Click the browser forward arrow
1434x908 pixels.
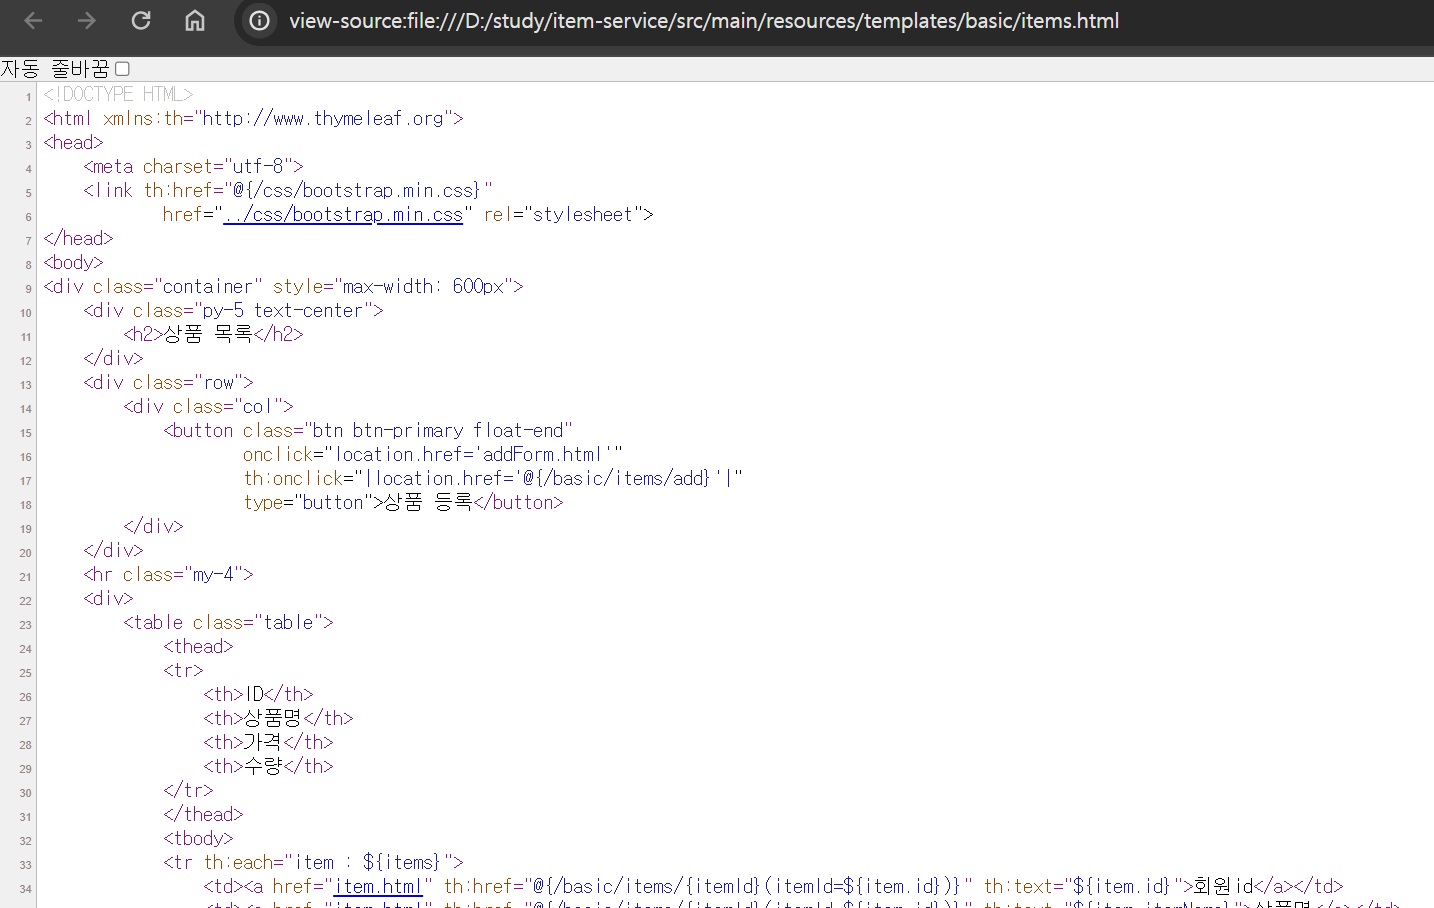tap(87, 21)
